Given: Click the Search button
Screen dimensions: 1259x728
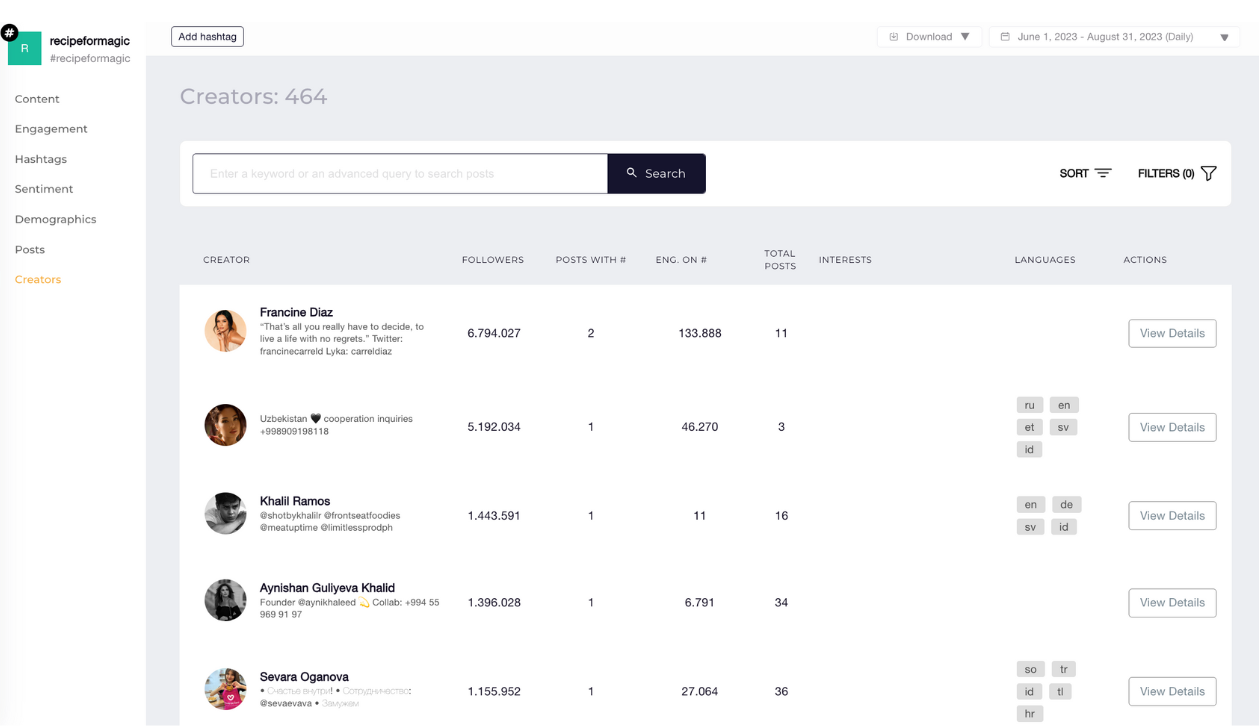Looking at the screenshot, I should pos(656,173).
